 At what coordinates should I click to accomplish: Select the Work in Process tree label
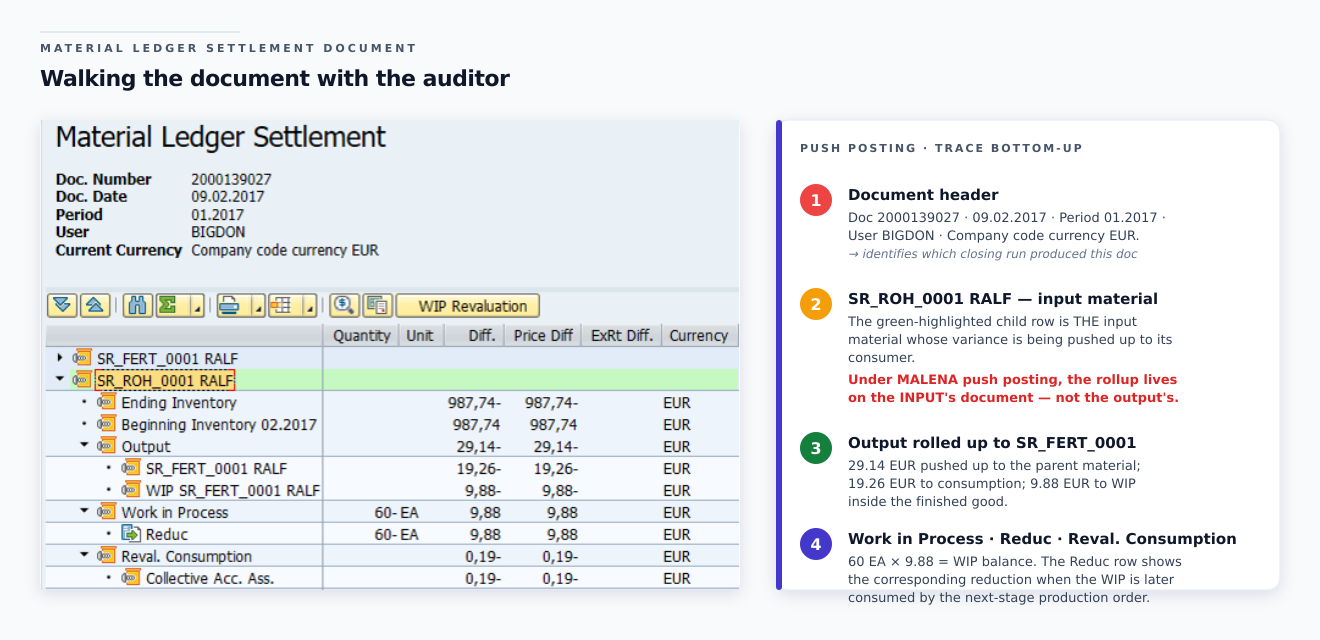tap(175, 512)
